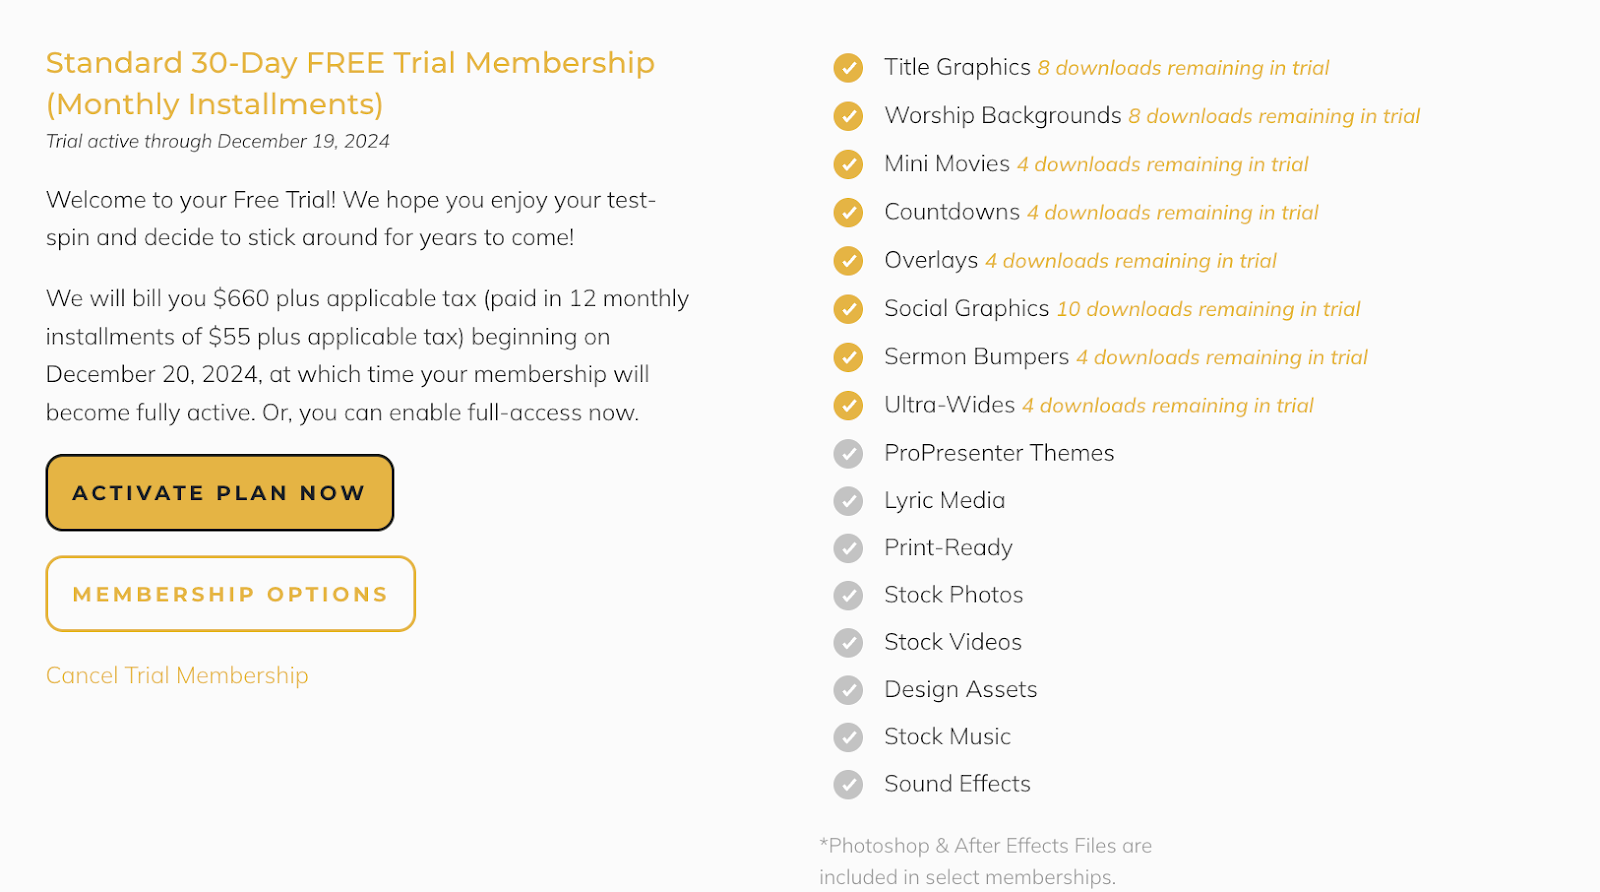Click the Print-Ready feature label

[948, 548]
